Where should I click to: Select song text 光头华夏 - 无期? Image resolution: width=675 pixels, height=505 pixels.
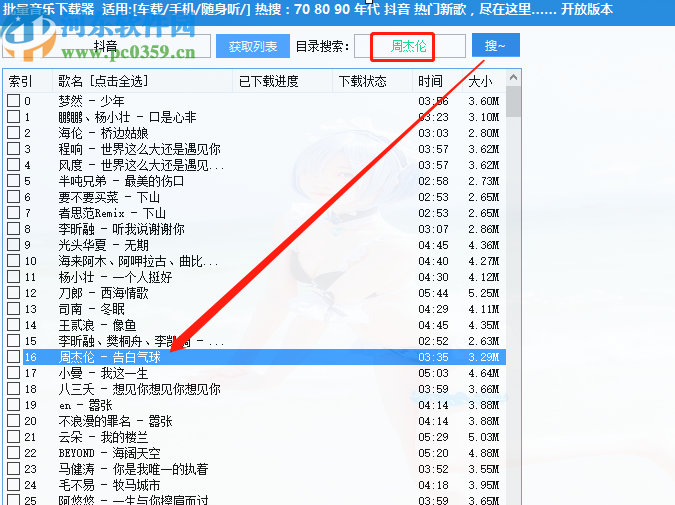[x=103, y=245]
